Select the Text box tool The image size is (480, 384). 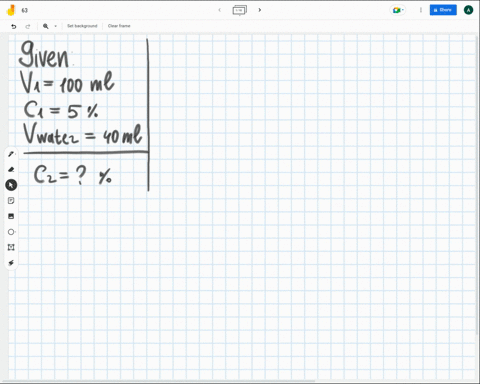click(x=11, y=247)
